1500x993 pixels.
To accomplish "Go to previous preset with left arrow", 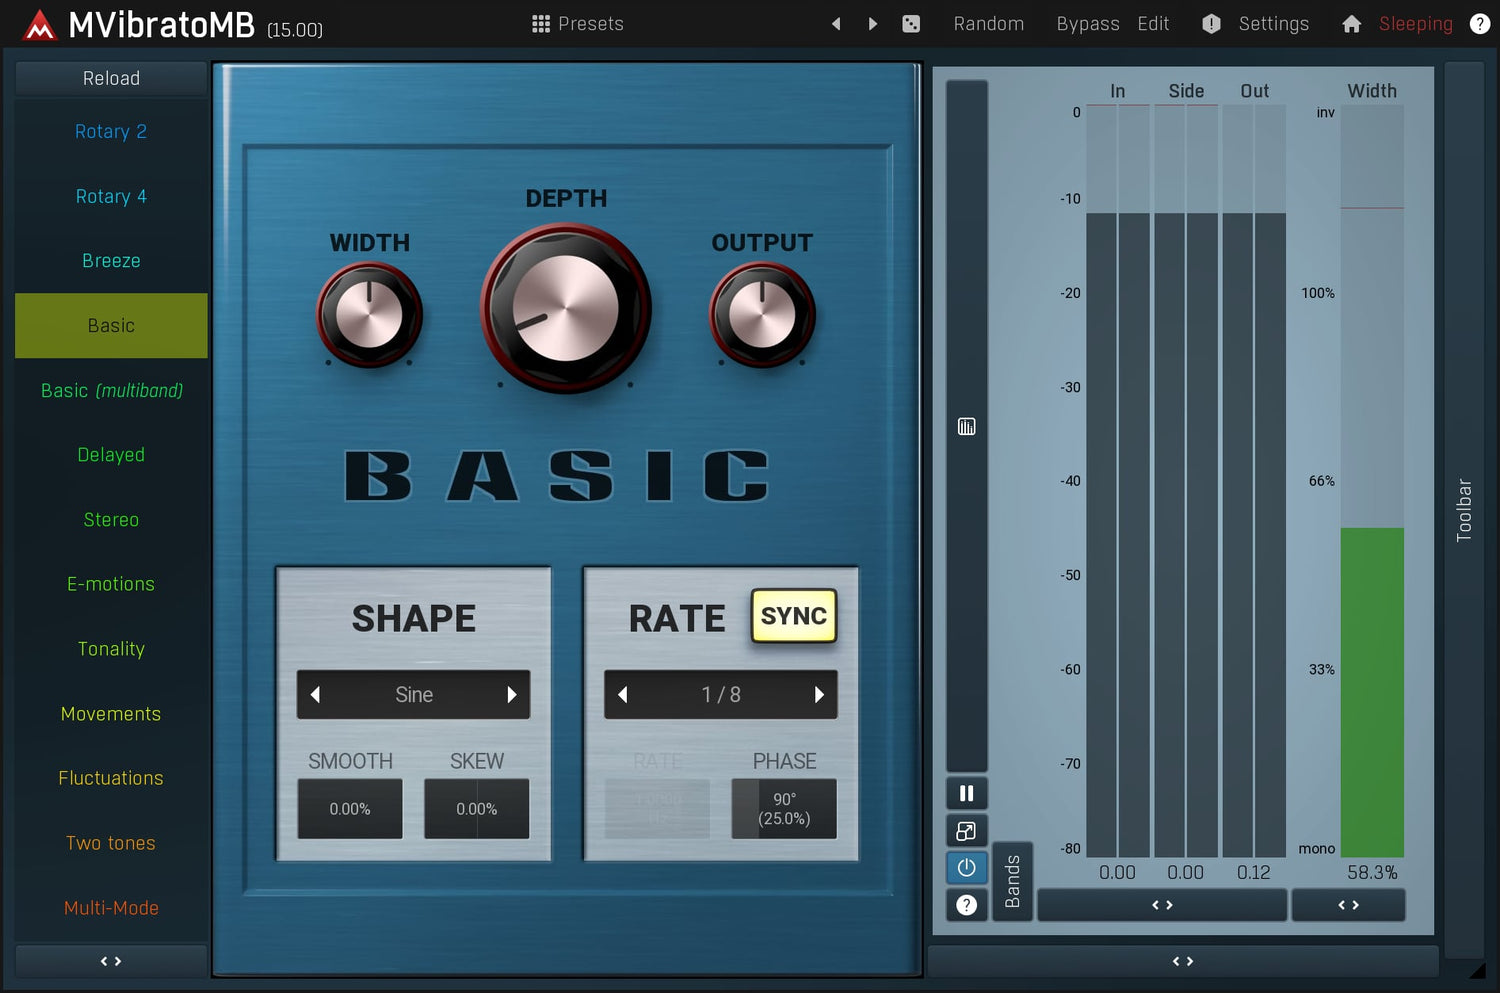I will tap(836, 24).
